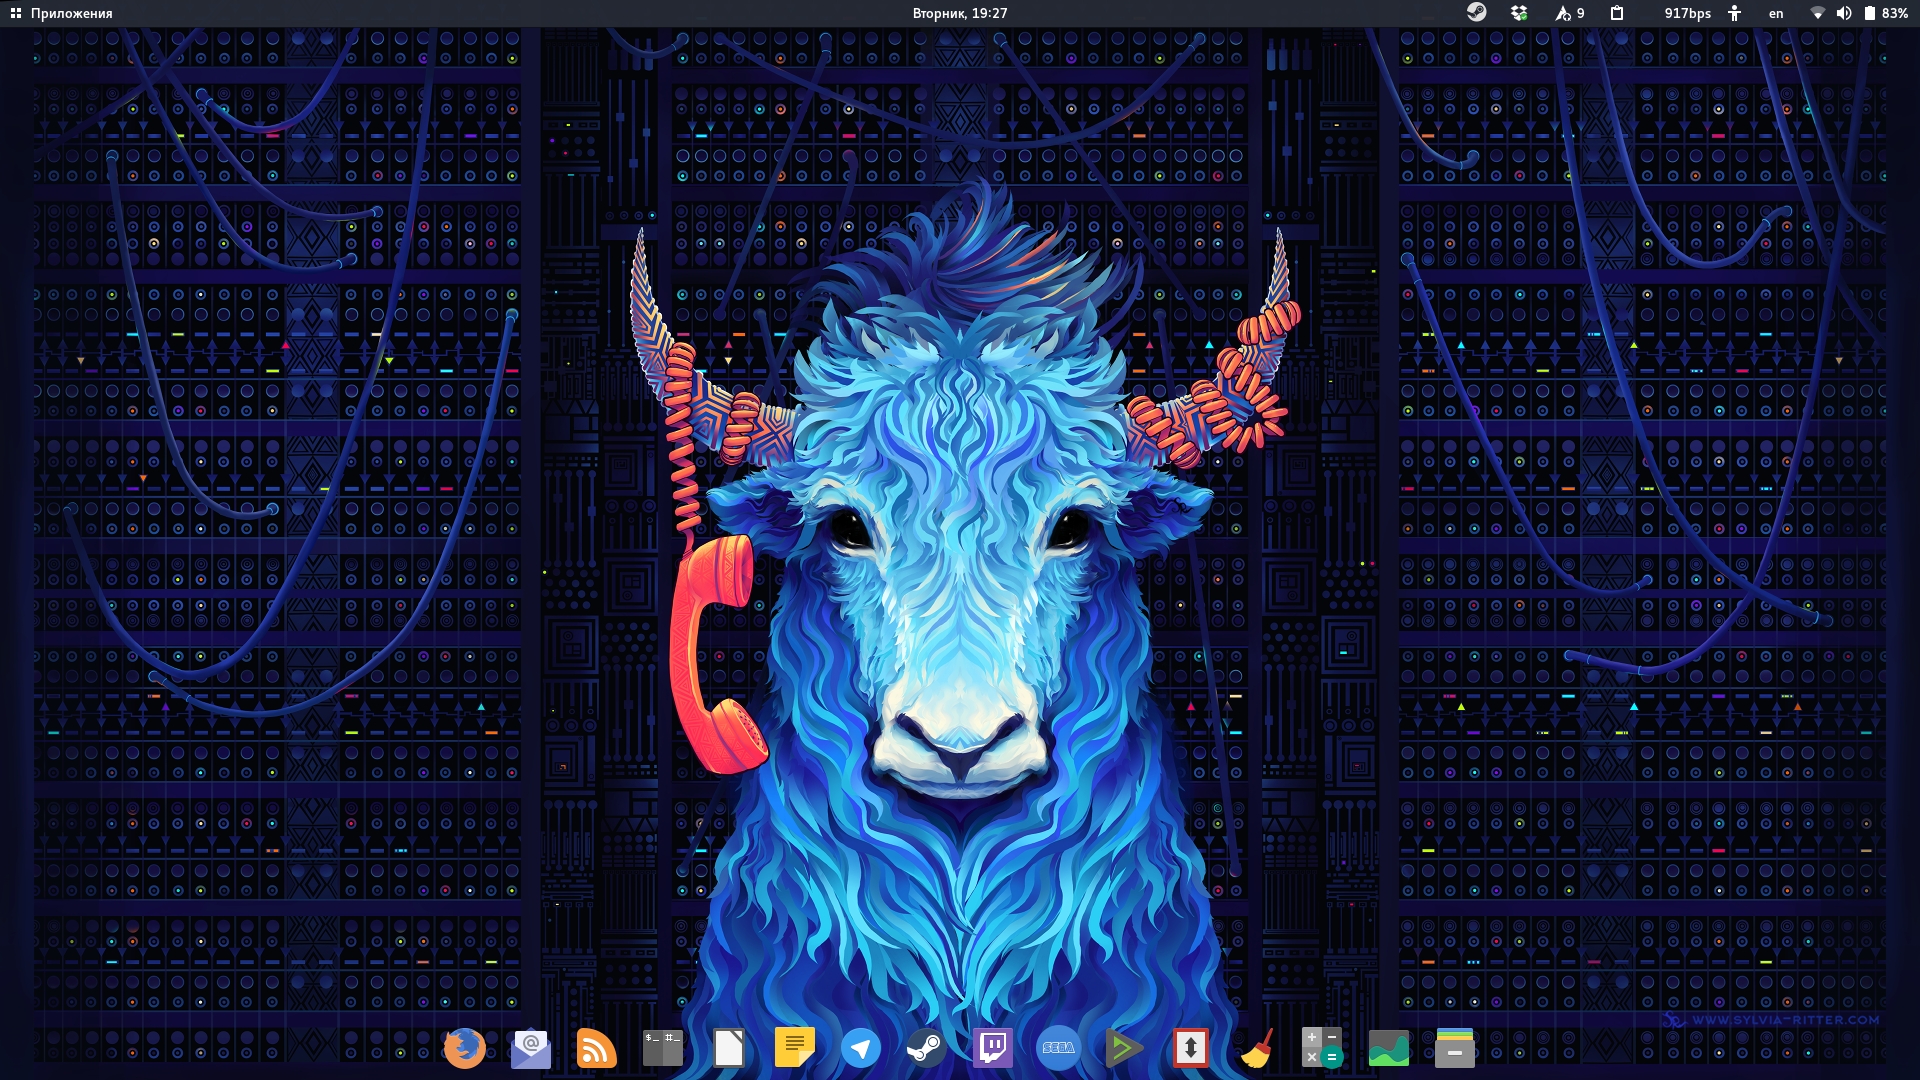Open the Wi-Fi status icon
The image size is (1920, 1080).
click(1818, 13)
